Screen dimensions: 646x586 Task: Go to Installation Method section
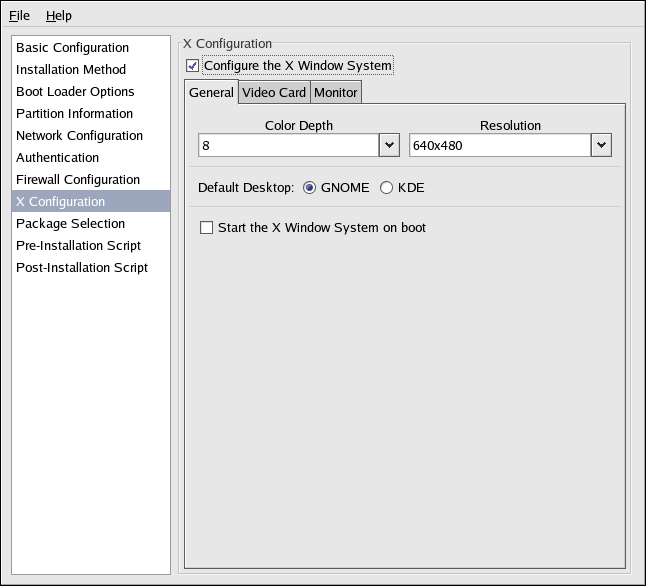(71, 69)
